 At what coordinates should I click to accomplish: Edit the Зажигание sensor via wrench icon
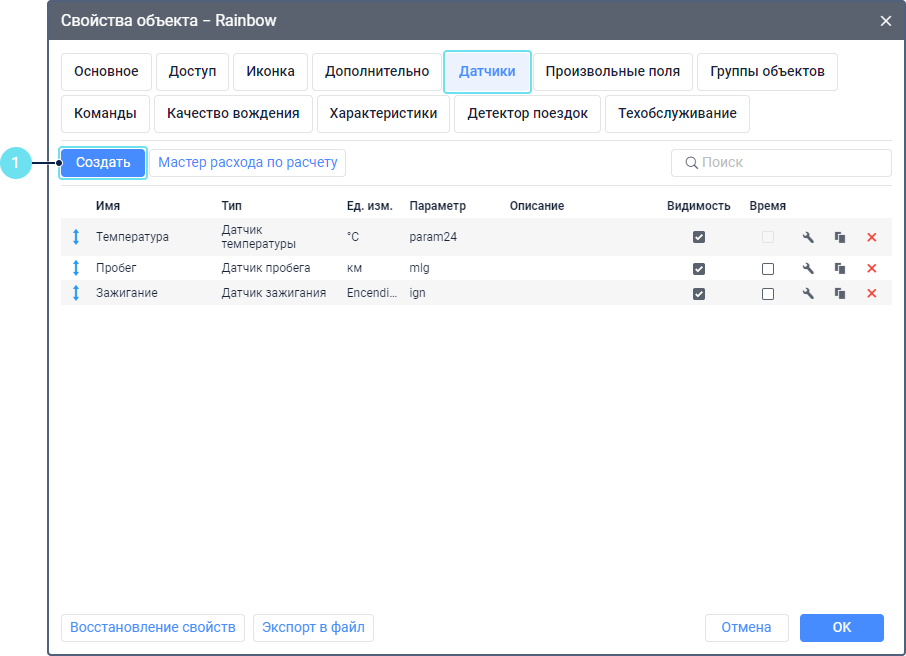[x=808, y=294]
